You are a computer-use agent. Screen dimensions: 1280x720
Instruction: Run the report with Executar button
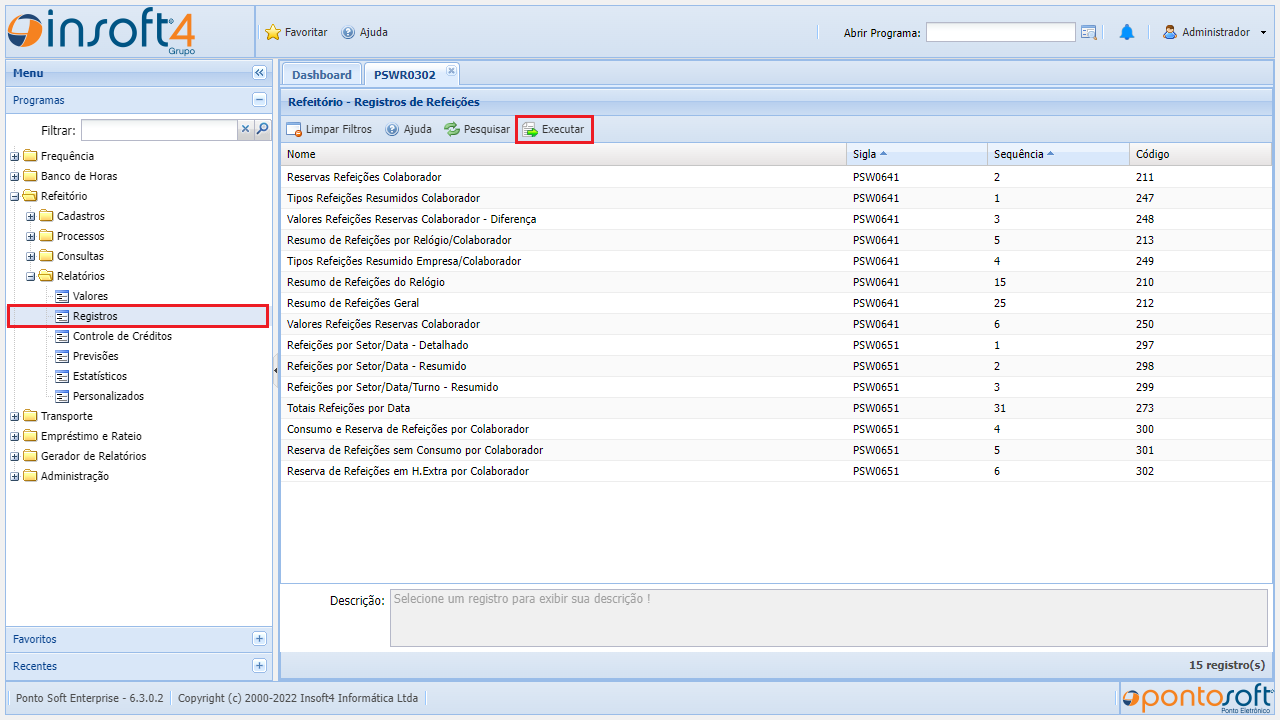(x=554, y=129)
